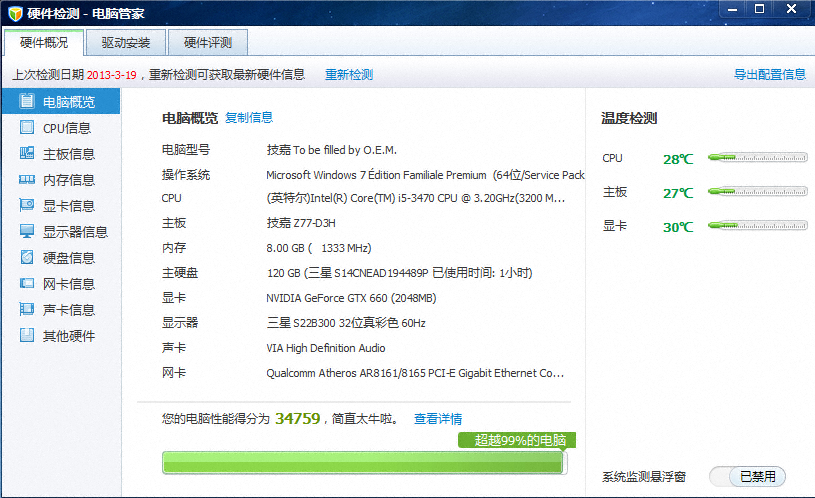Switch to the 驱动安装 tab
This screenshot has height=498, width=815.
pyautogui.click(x=125, y=43)
